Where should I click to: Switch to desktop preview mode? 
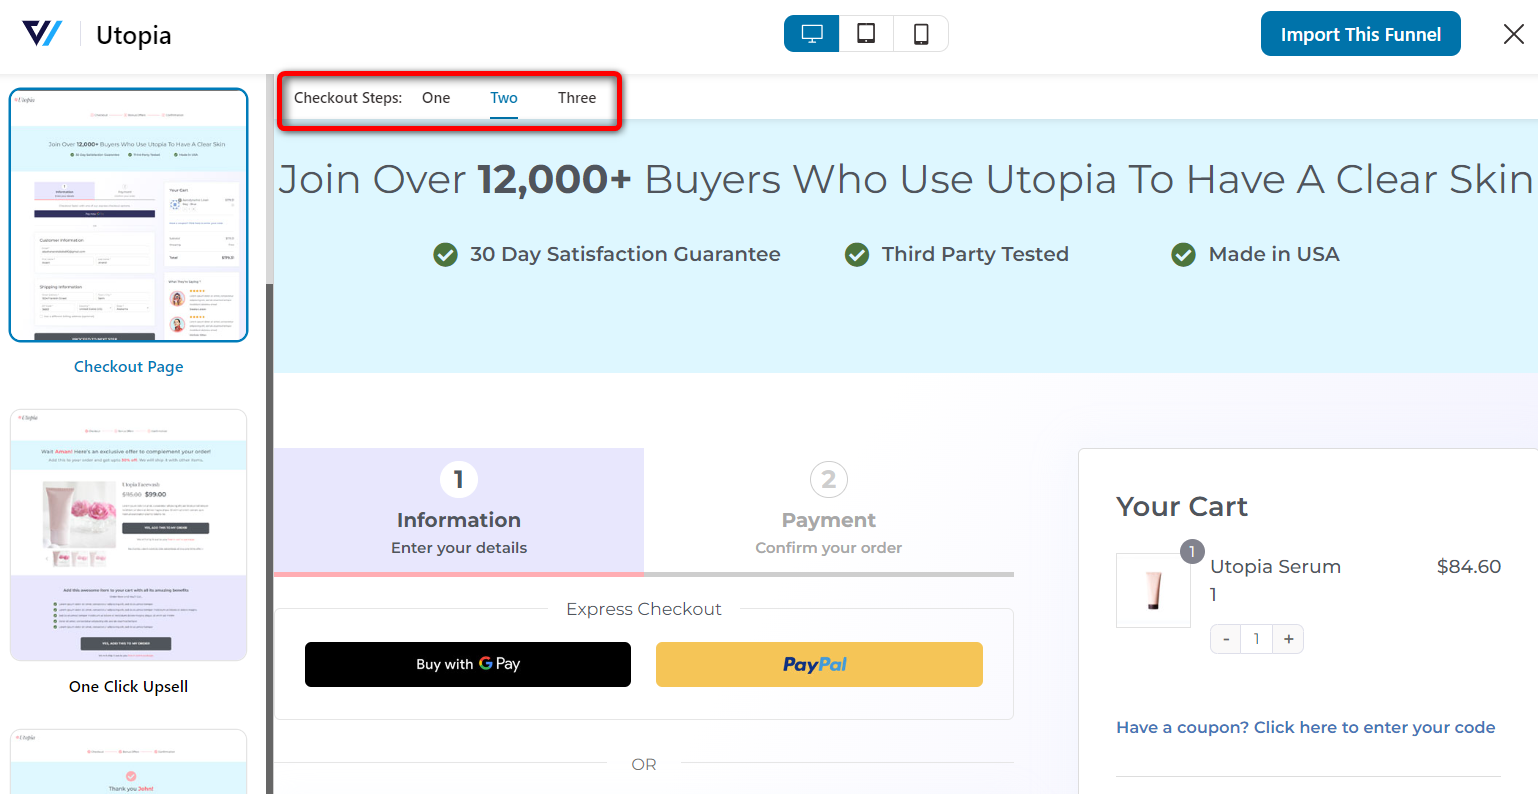[x=810, y=33]
